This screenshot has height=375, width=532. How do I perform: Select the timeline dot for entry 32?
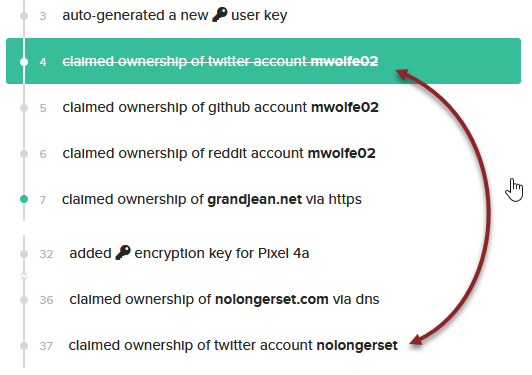click(24, 254)
